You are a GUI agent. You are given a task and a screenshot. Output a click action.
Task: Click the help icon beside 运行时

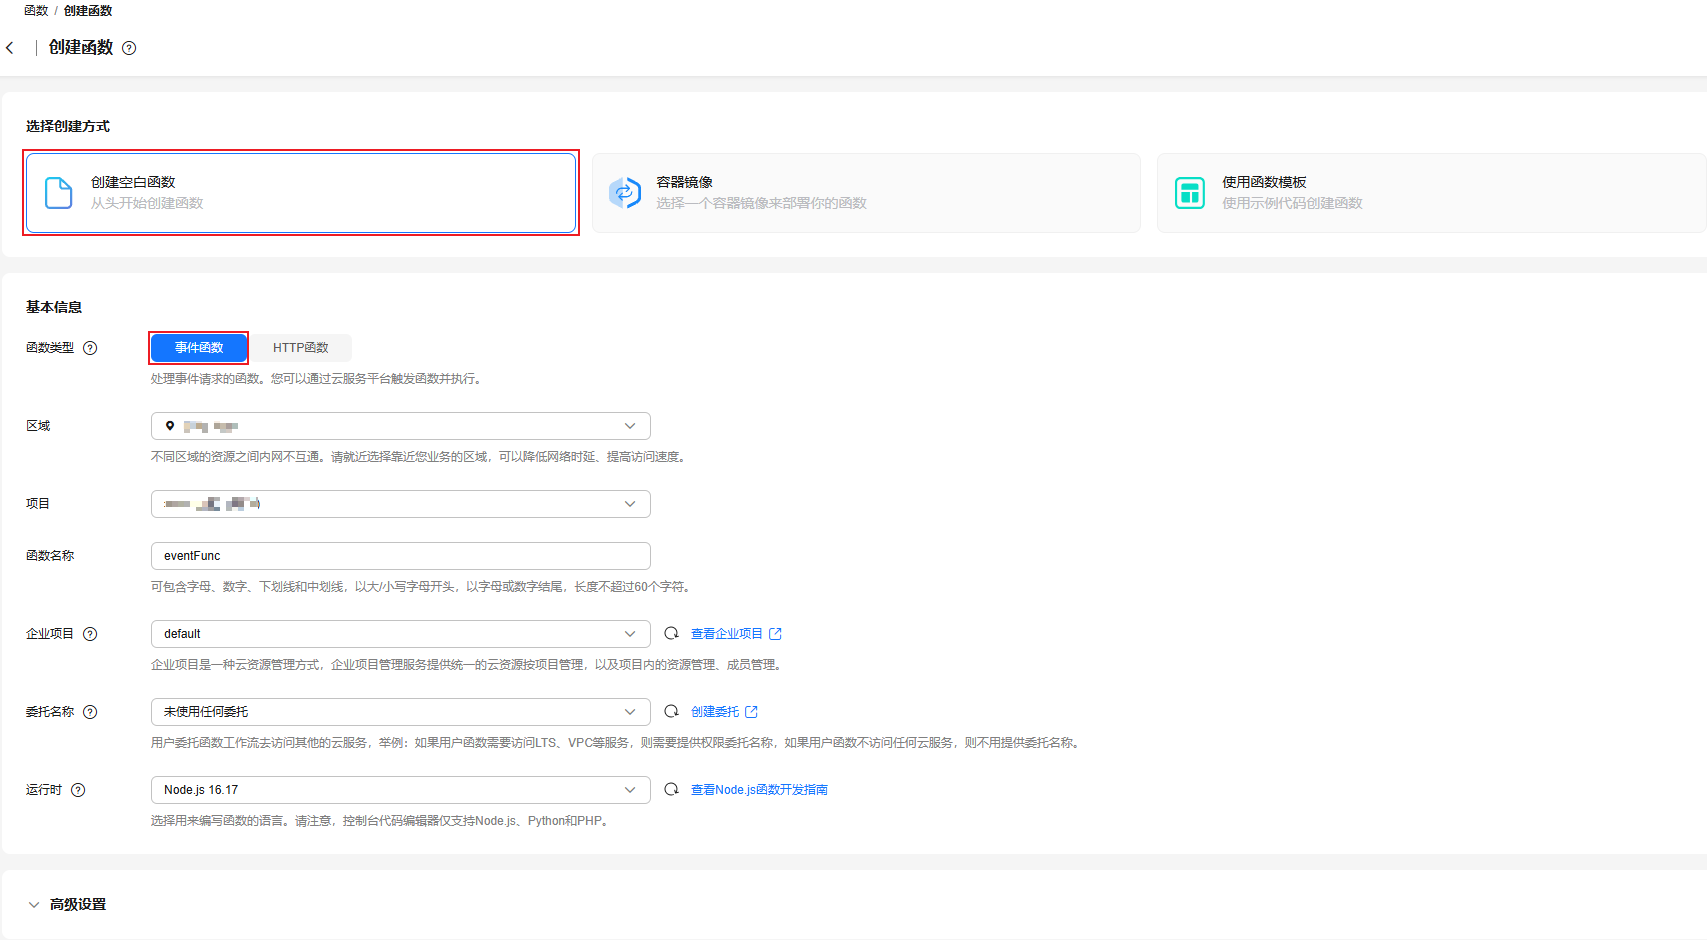click(x=78, y=790)
